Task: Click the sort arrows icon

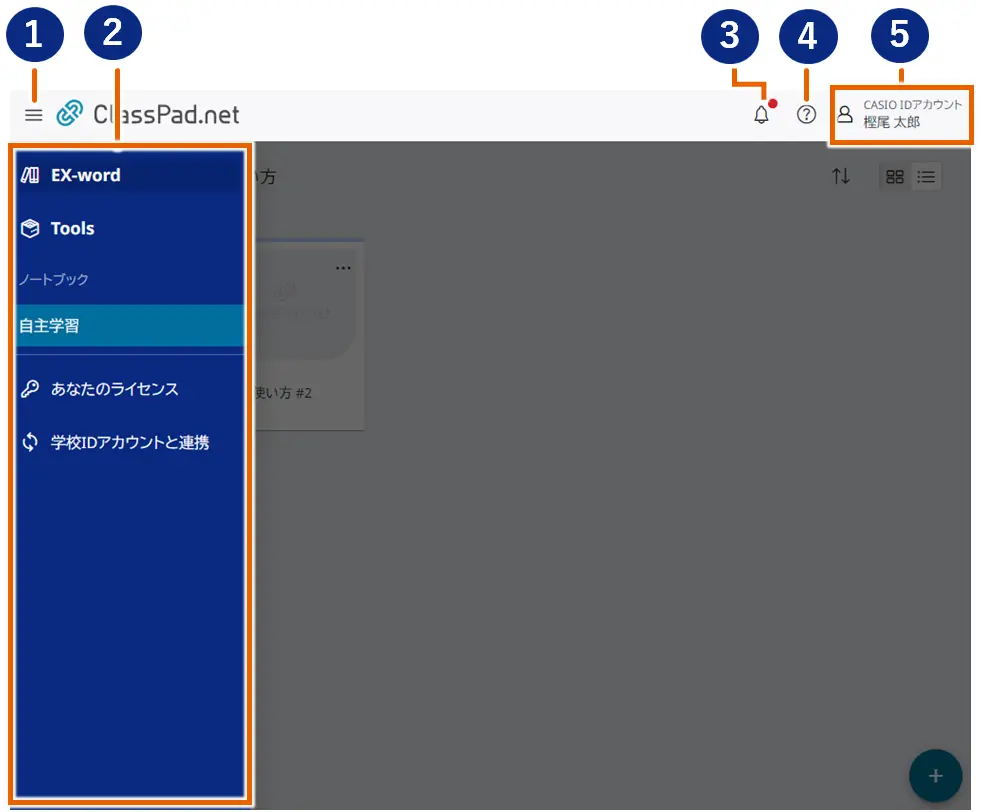Action: pyautogui.click(x=841, y=177)
